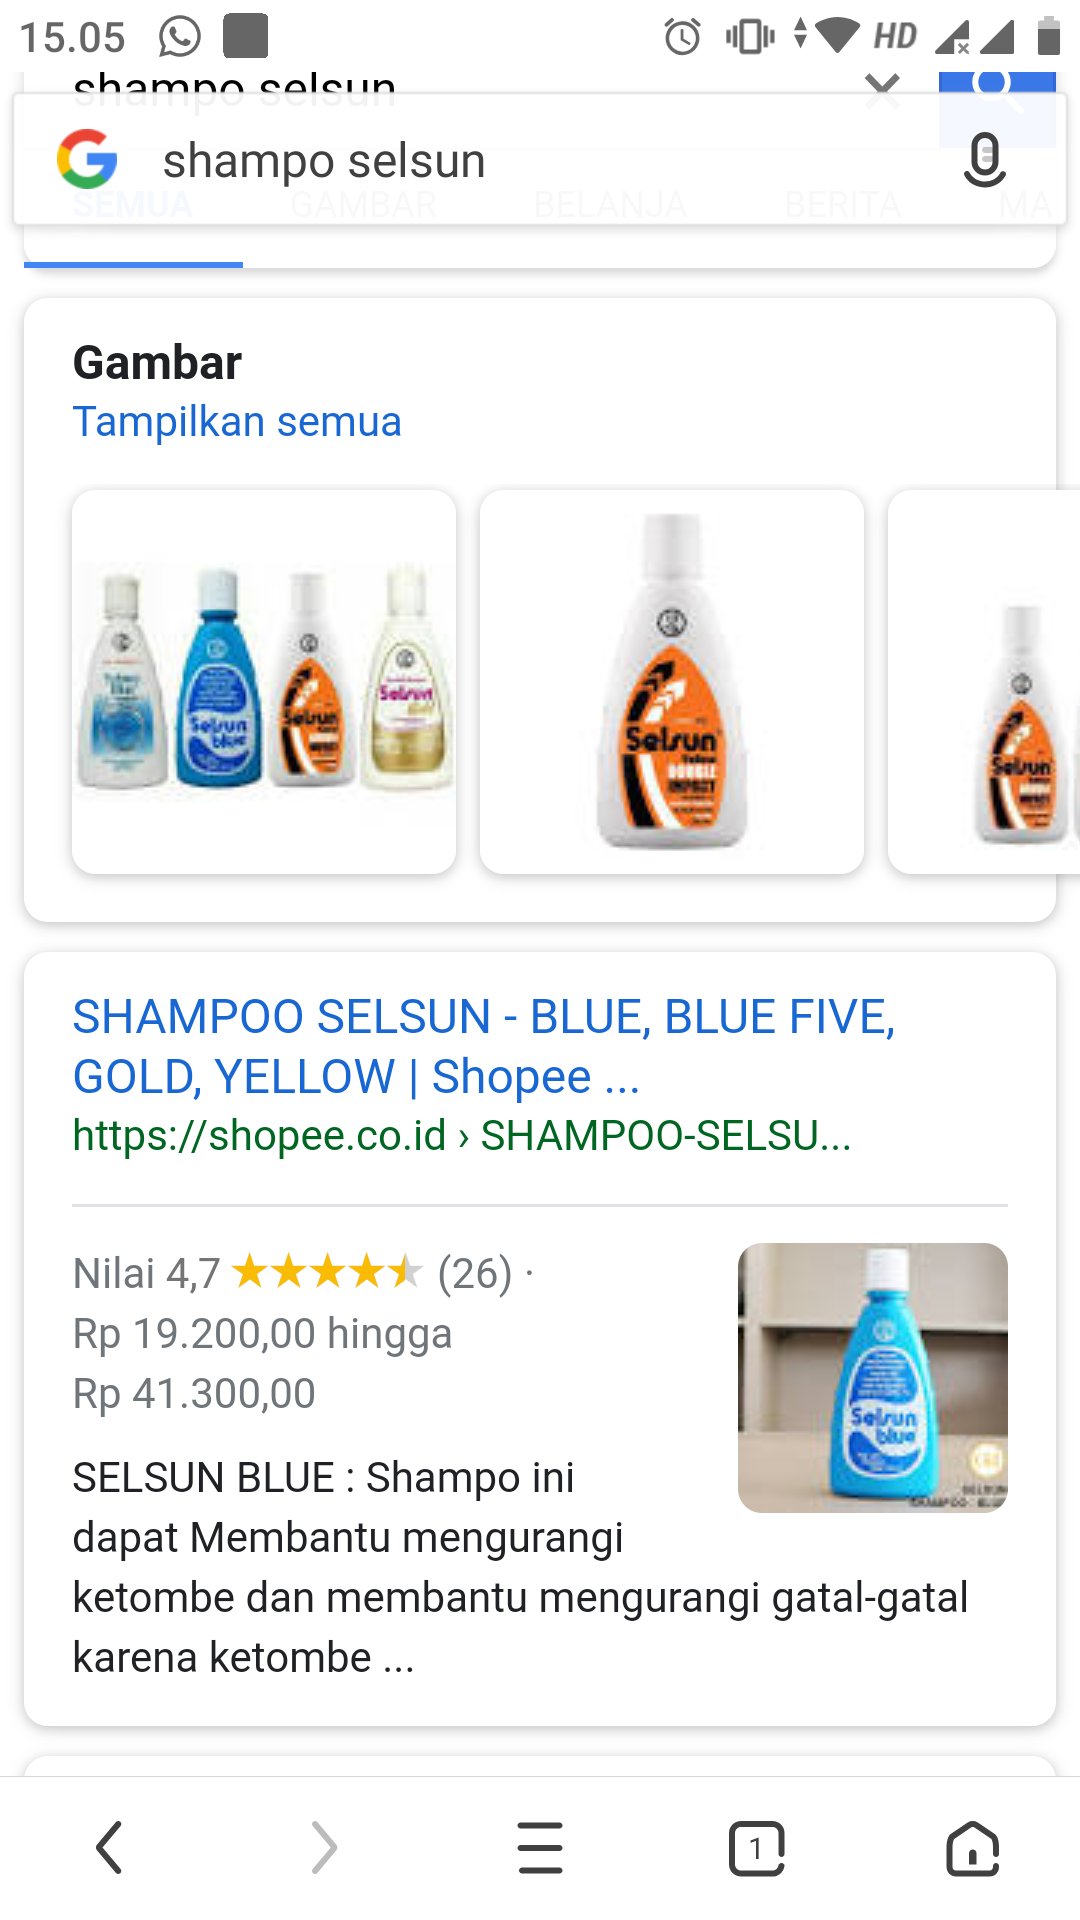The image size is (1080, 1920).
Task: Go back with browser back arrow
Action: (x=108, y=1847)
